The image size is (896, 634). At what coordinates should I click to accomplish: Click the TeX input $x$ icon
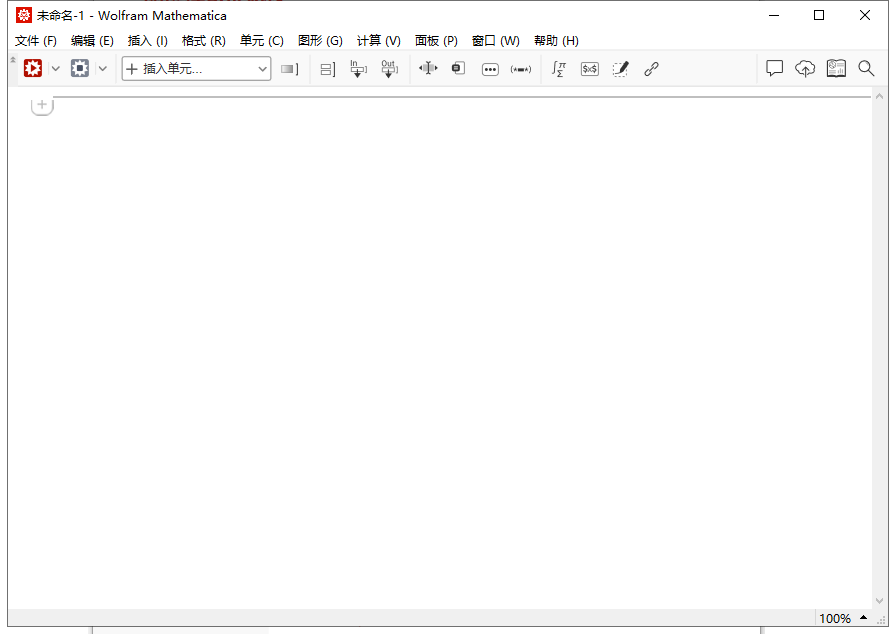click(590, 69)
